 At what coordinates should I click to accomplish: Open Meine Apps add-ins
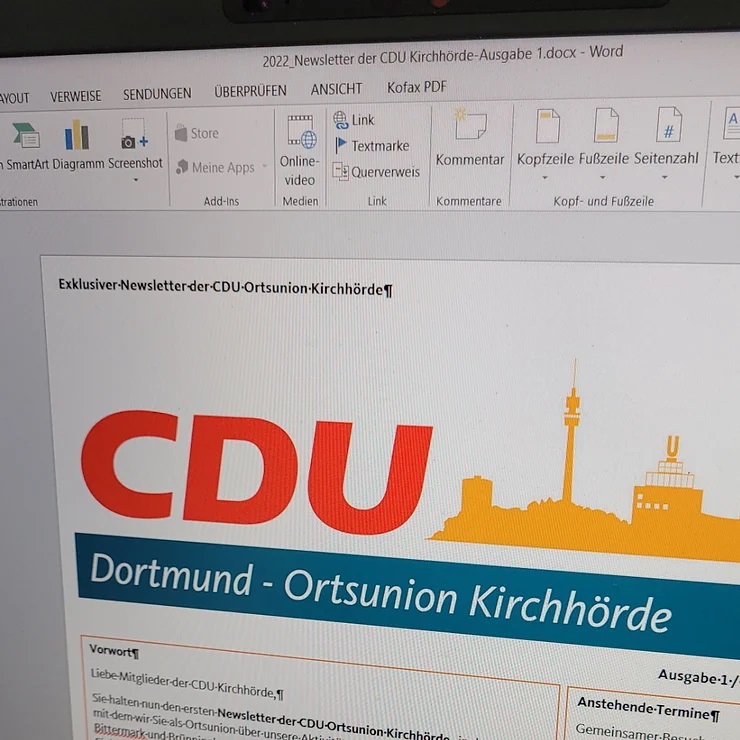[216, 168]
